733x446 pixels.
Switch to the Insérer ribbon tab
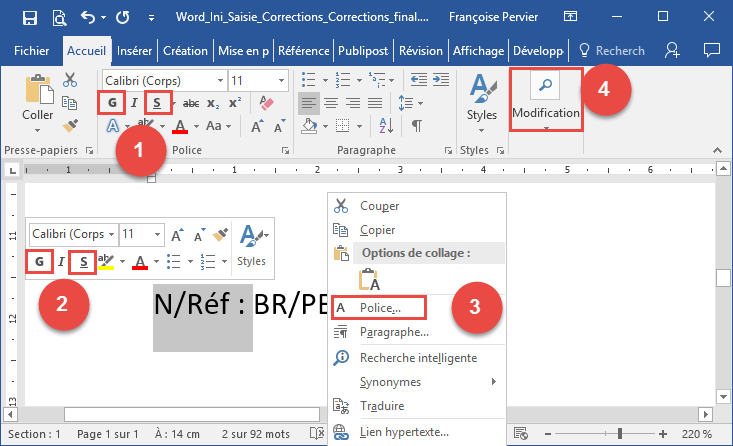pos(134,50)
